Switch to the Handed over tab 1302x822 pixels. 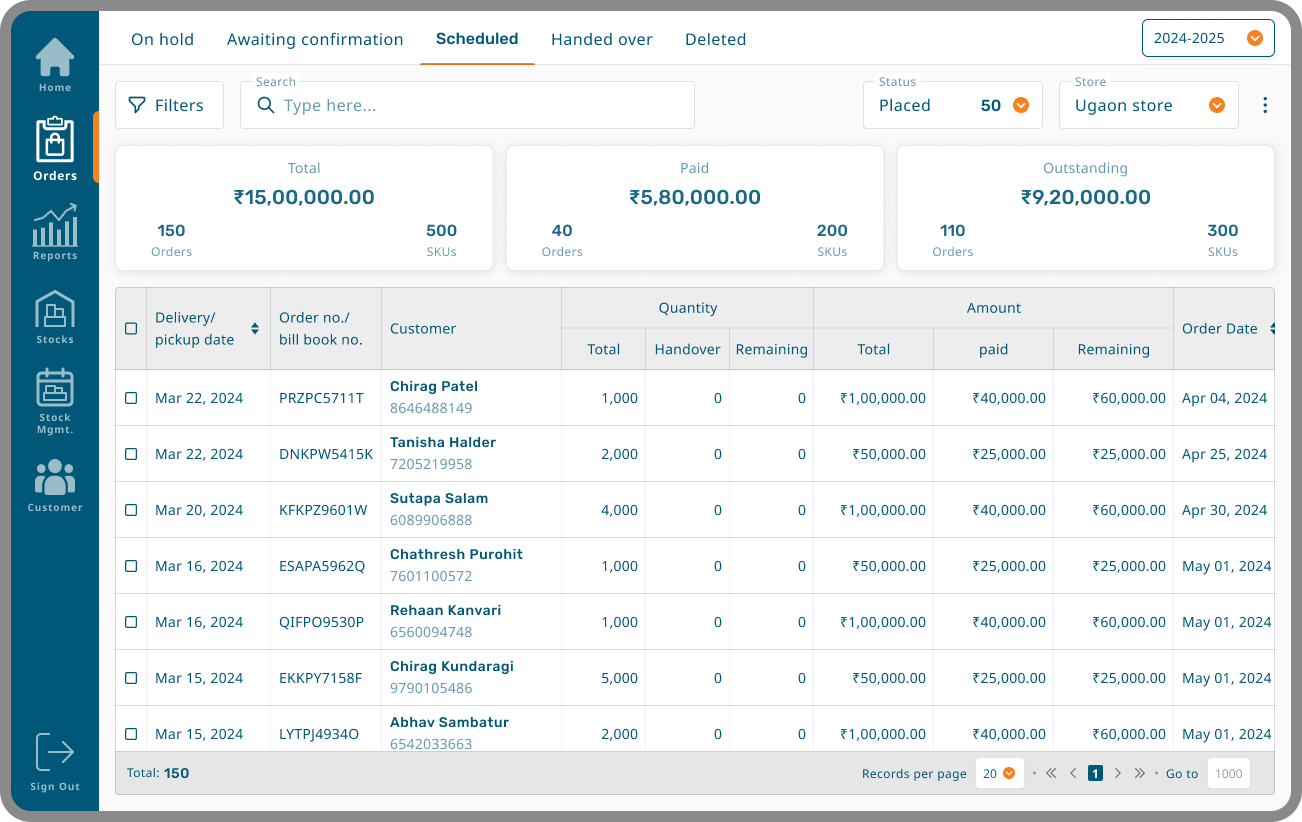tap(601, 40)
